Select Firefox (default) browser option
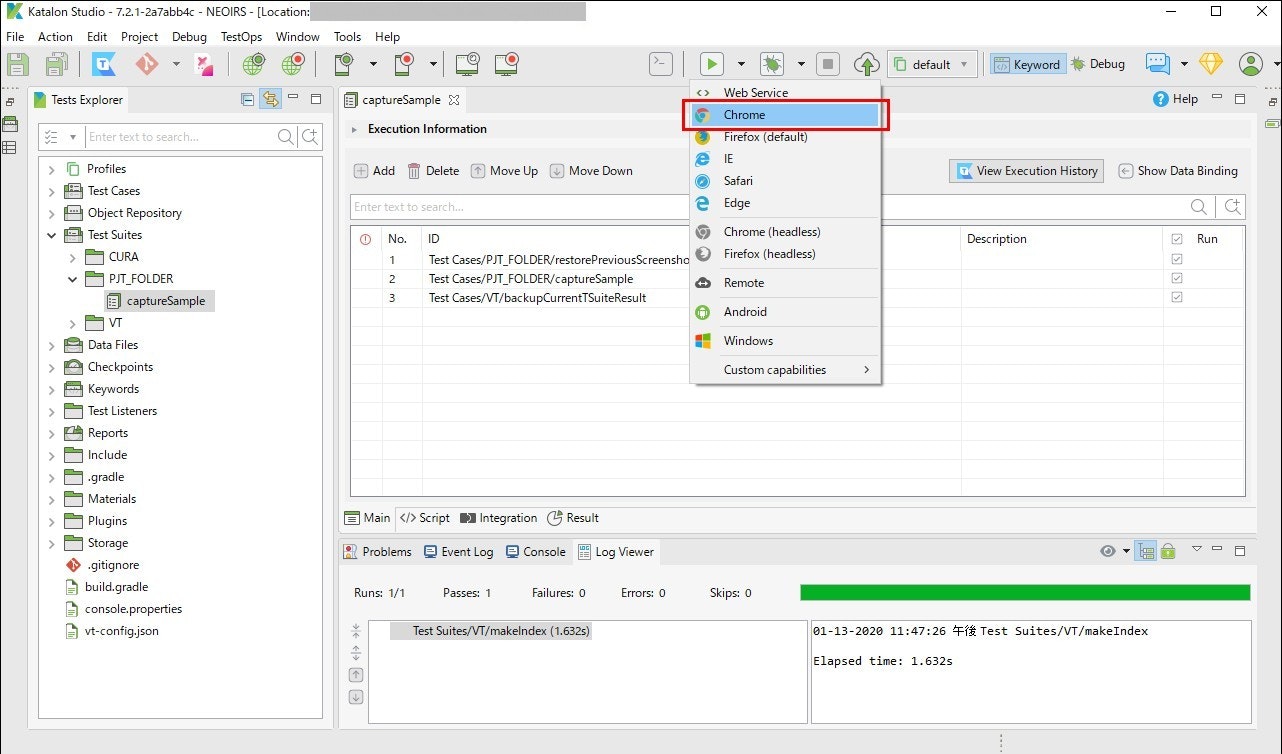The width and height of the screenshot is (1282, 754). point(785,137)
